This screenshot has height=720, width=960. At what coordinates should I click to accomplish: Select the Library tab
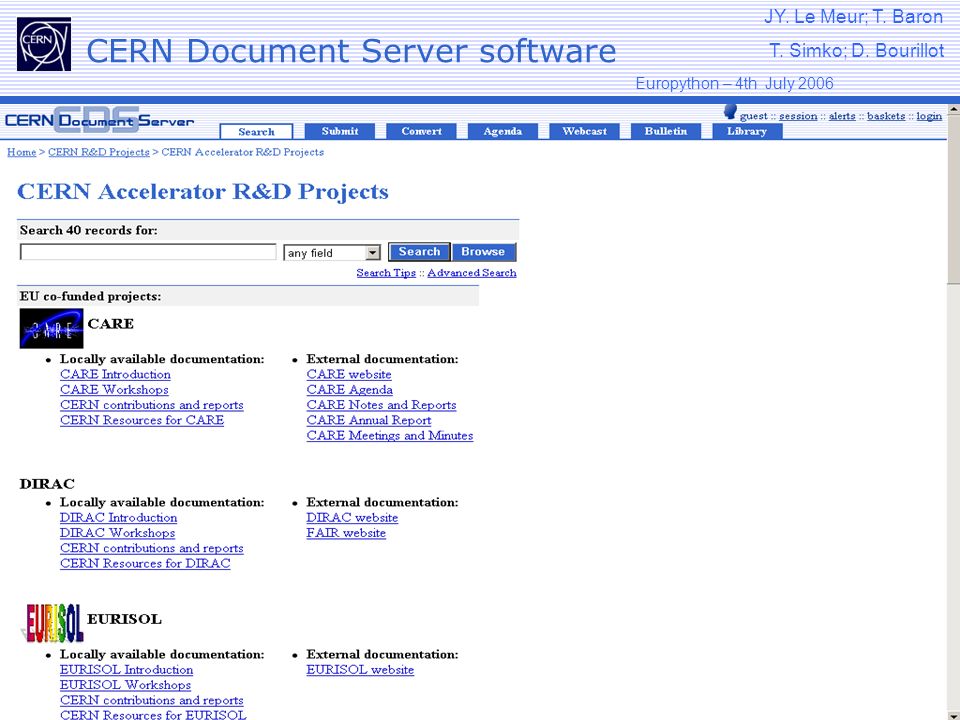pos(747,131)
